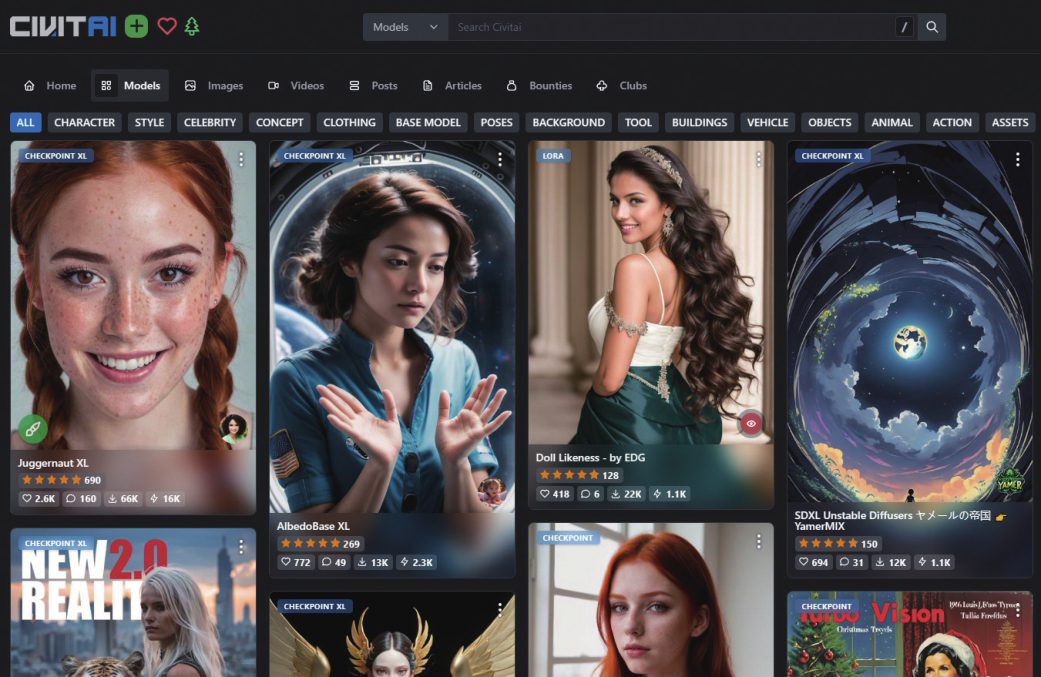Open the AlbedoBase XL model title

click(313, 526)
